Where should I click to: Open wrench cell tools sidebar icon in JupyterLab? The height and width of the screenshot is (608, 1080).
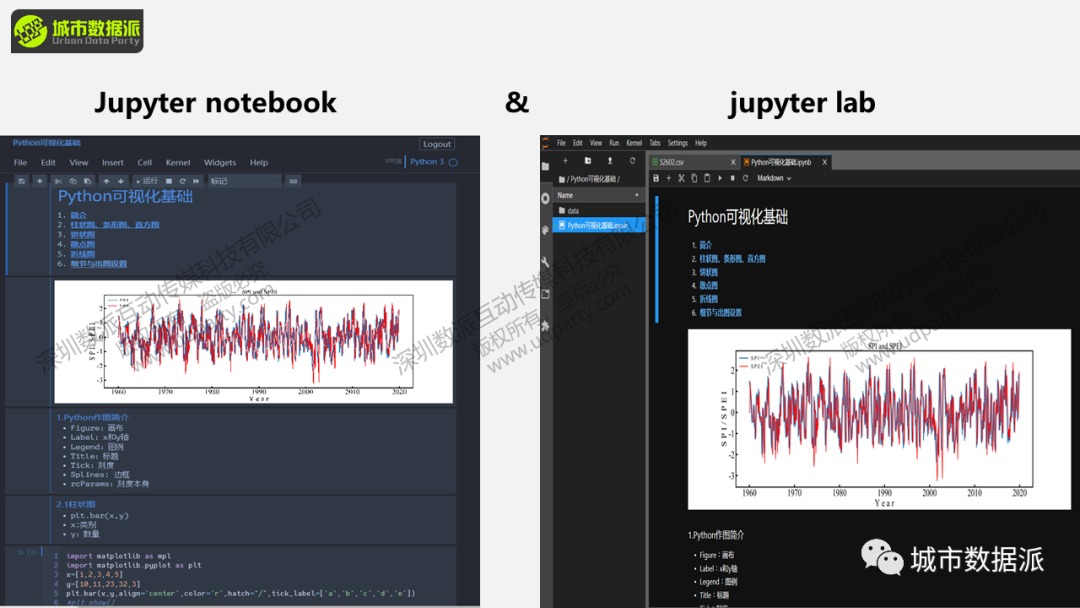[x=546, y=262]
